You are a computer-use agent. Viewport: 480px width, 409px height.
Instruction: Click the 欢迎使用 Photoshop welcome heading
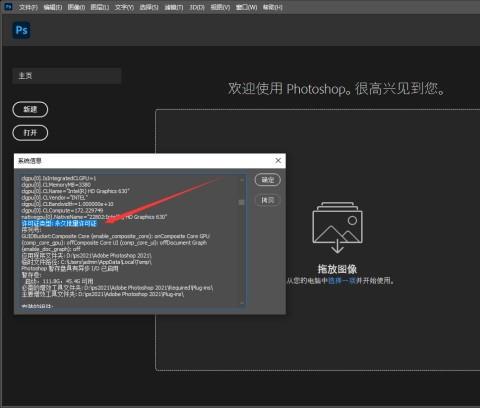click(337, 89)
